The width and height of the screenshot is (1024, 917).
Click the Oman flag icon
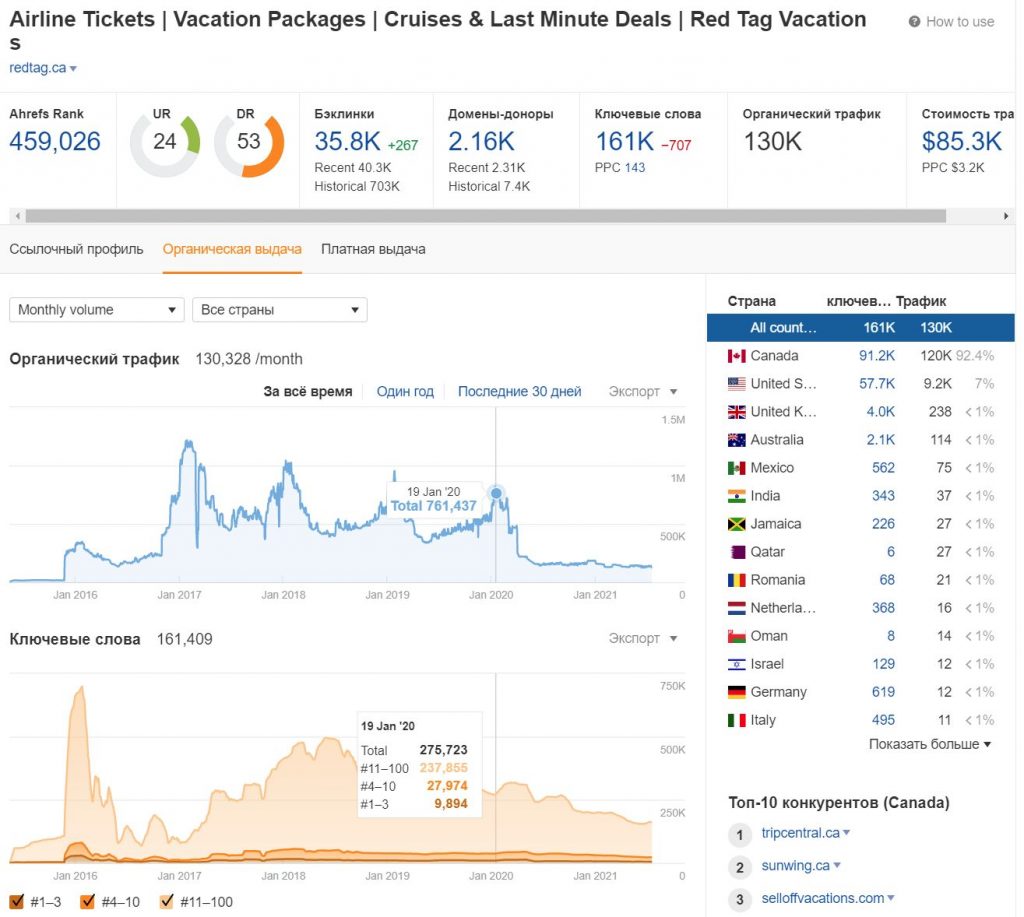click(737, 637)
